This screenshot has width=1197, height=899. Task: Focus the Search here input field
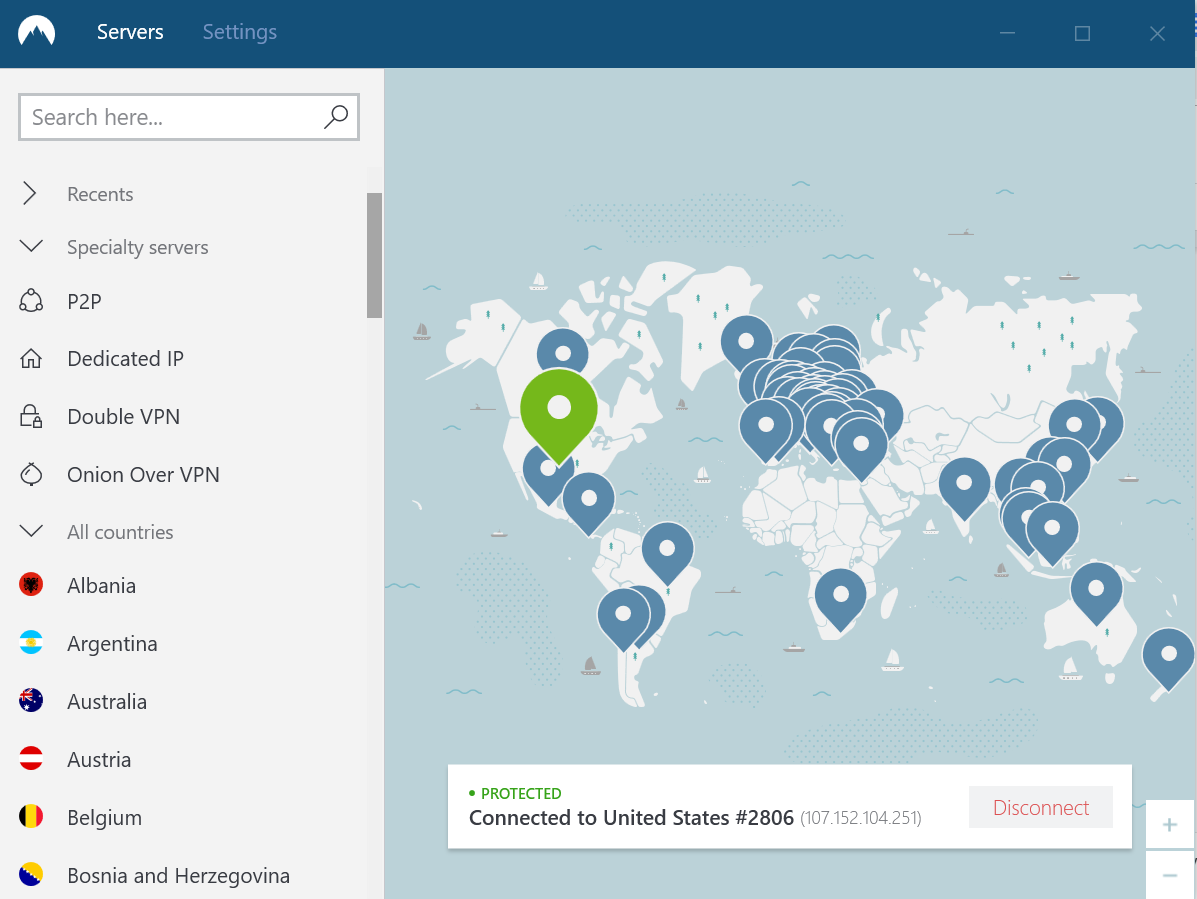(170, 117)
